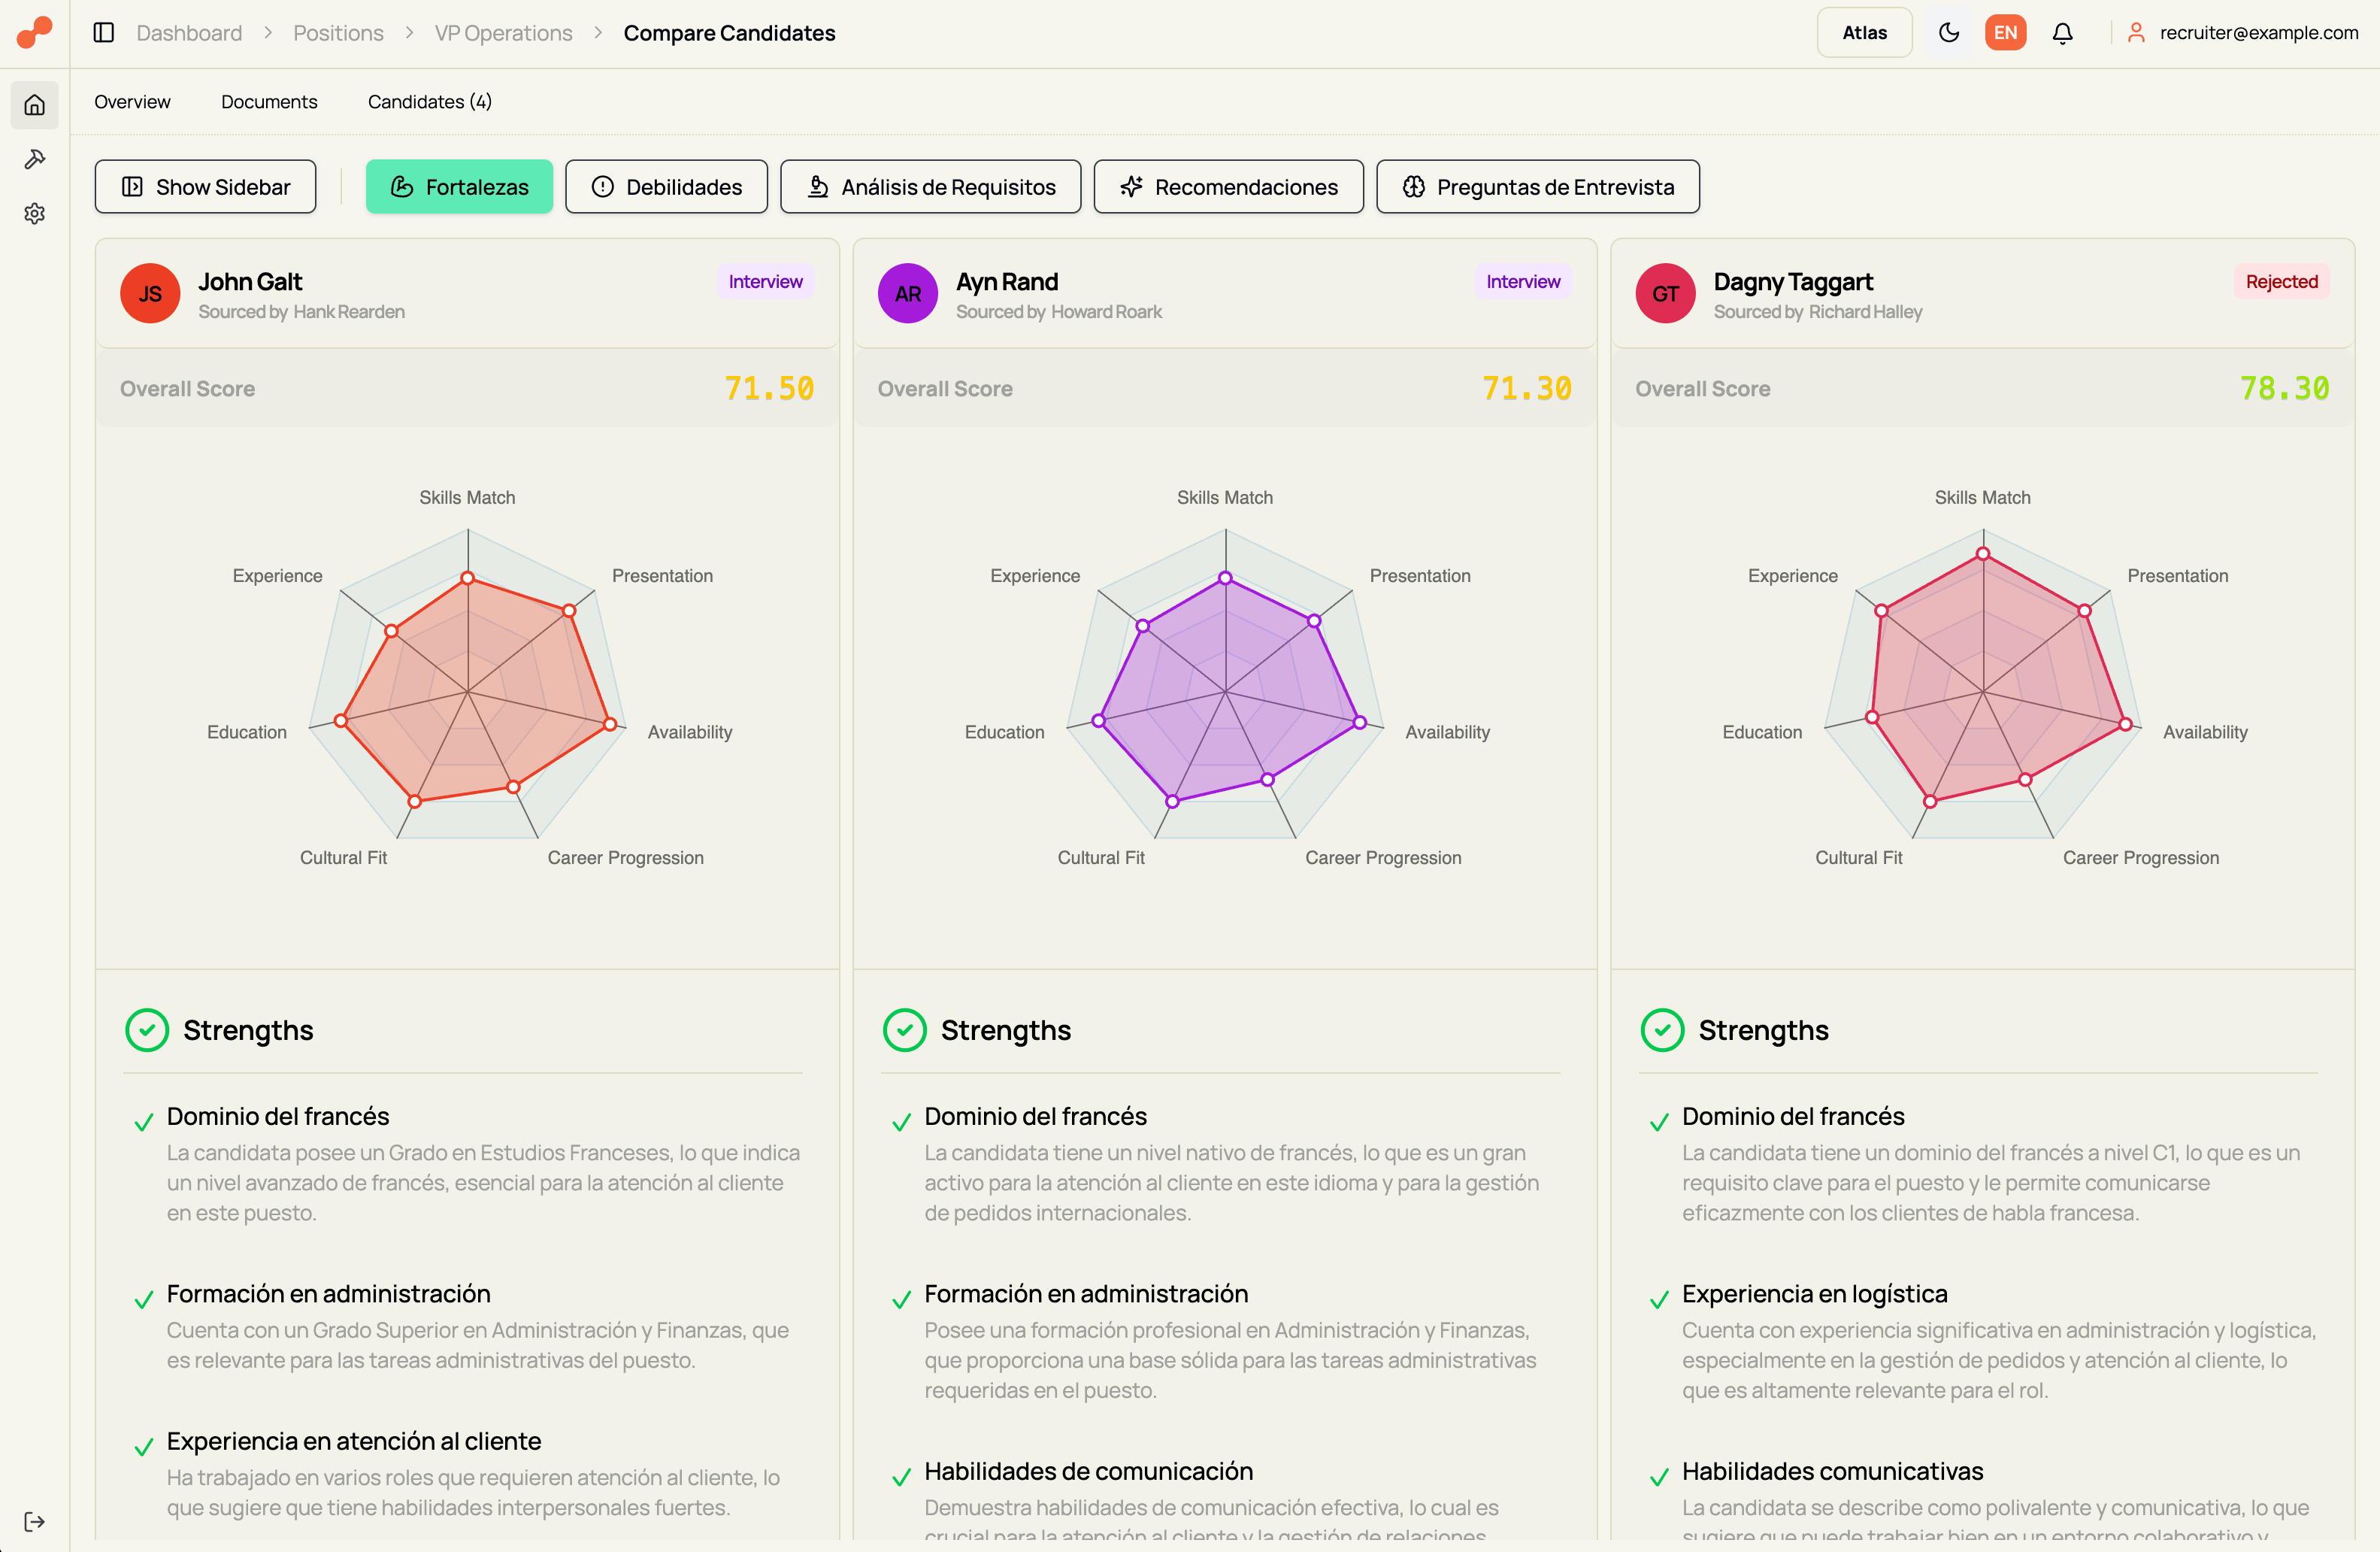The height and width of the screenshot is (1552, 2380).
Task: Switch to the Documents tab
Action: coord(268,101)
